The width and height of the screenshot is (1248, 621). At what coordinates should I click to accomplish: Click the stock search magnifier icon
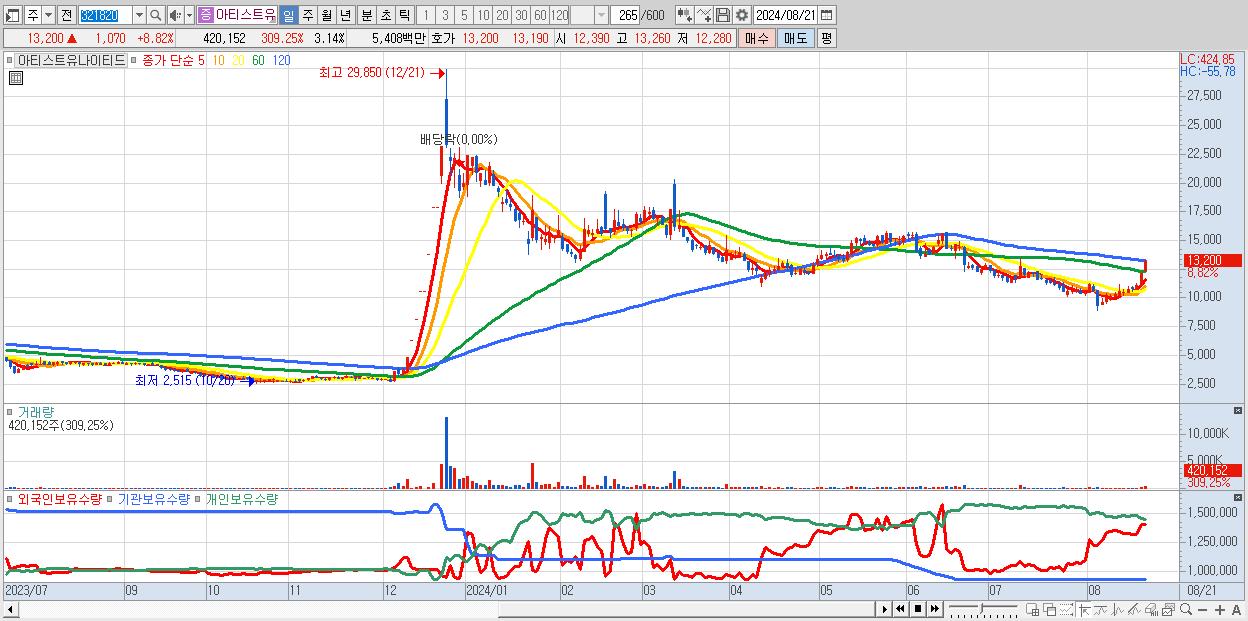tap(156, 15)
